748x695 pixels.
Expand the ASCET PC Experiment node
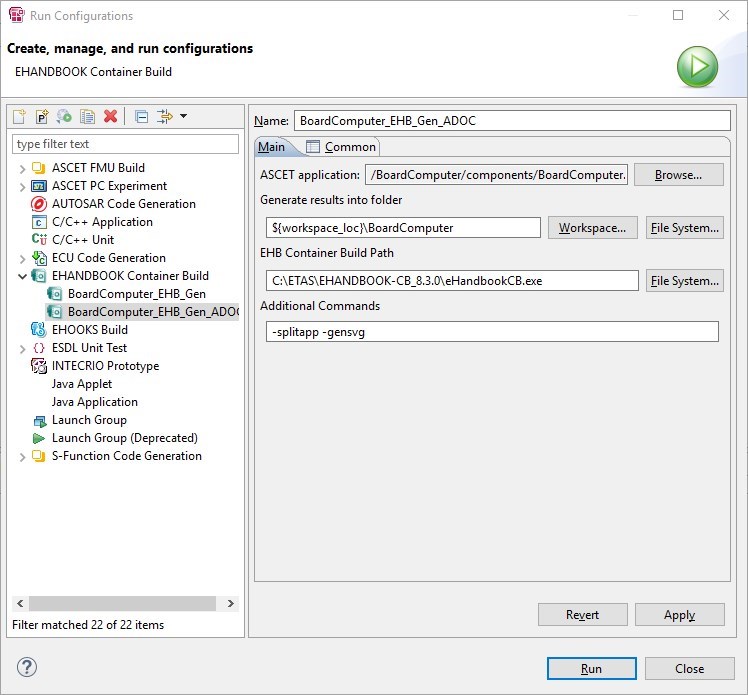coord(22,187)
